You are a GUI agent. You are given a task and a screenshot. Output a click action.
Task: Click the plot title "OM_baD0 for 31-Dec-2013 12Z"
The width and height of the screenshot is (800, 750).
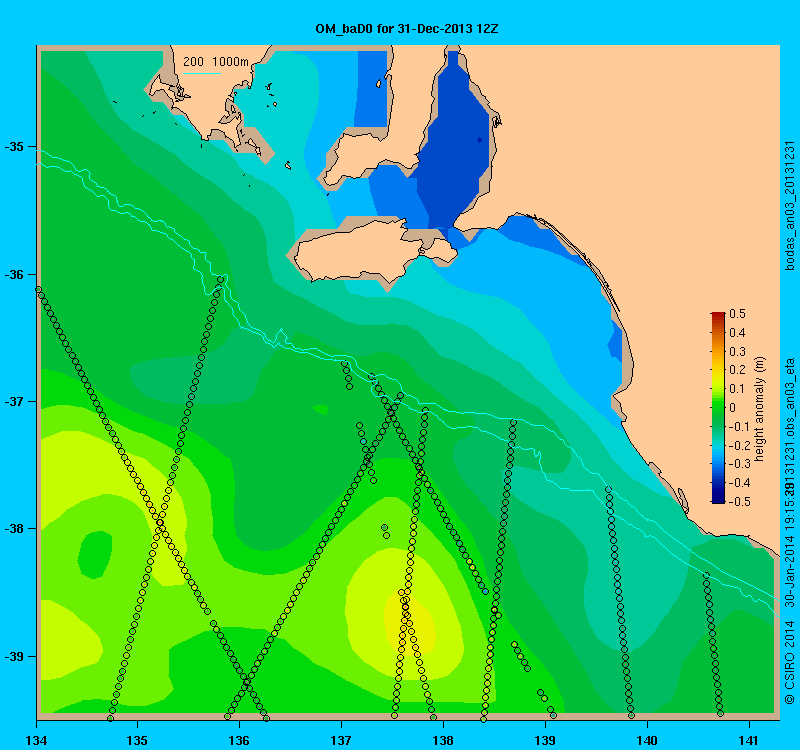[407, 29]
